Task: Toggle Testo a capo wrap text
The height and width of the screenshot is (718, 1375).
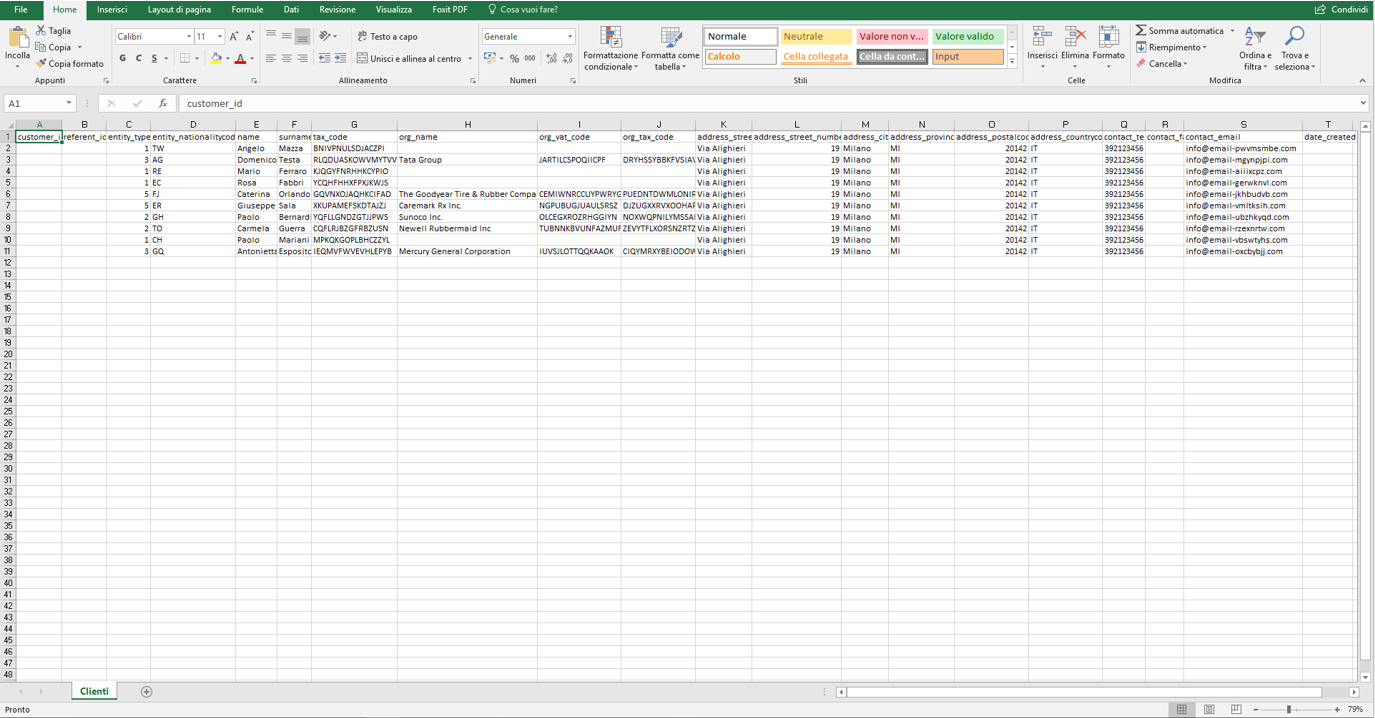Action: (387, 36)
